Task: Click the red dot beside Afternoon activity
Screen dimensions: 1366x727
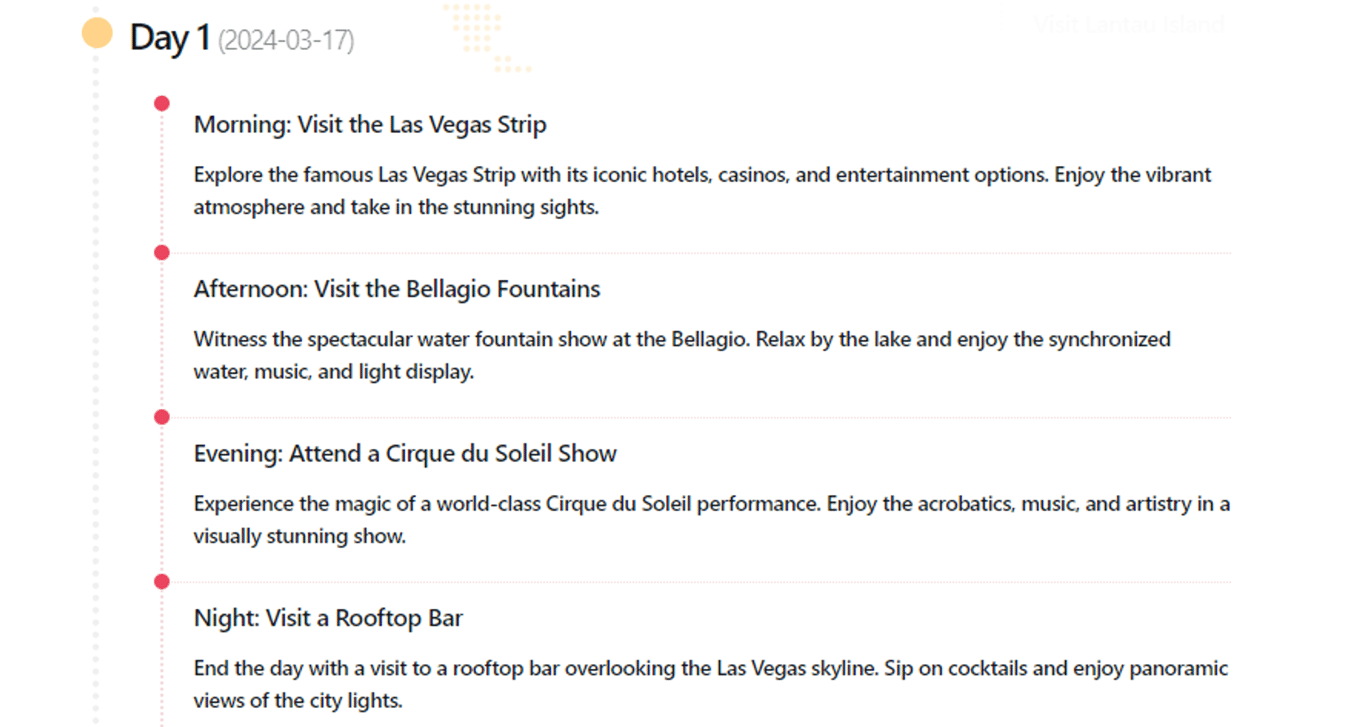Action: click(x=162, y=253)
